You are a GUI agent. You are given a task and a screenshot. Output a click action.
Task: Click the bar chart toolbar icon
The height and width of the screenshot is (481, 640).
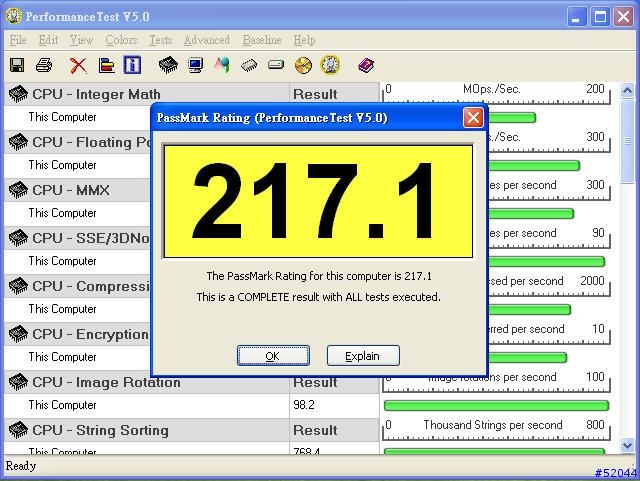(x=106, y=65)
